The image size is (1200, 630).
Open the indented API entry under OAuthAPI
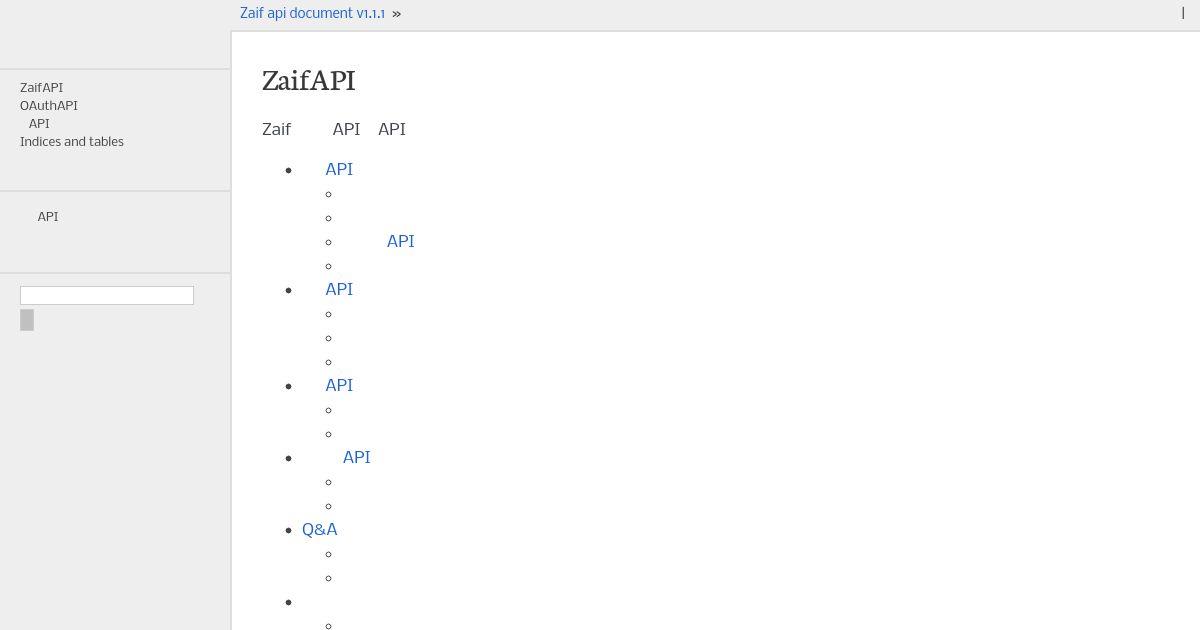39,124
